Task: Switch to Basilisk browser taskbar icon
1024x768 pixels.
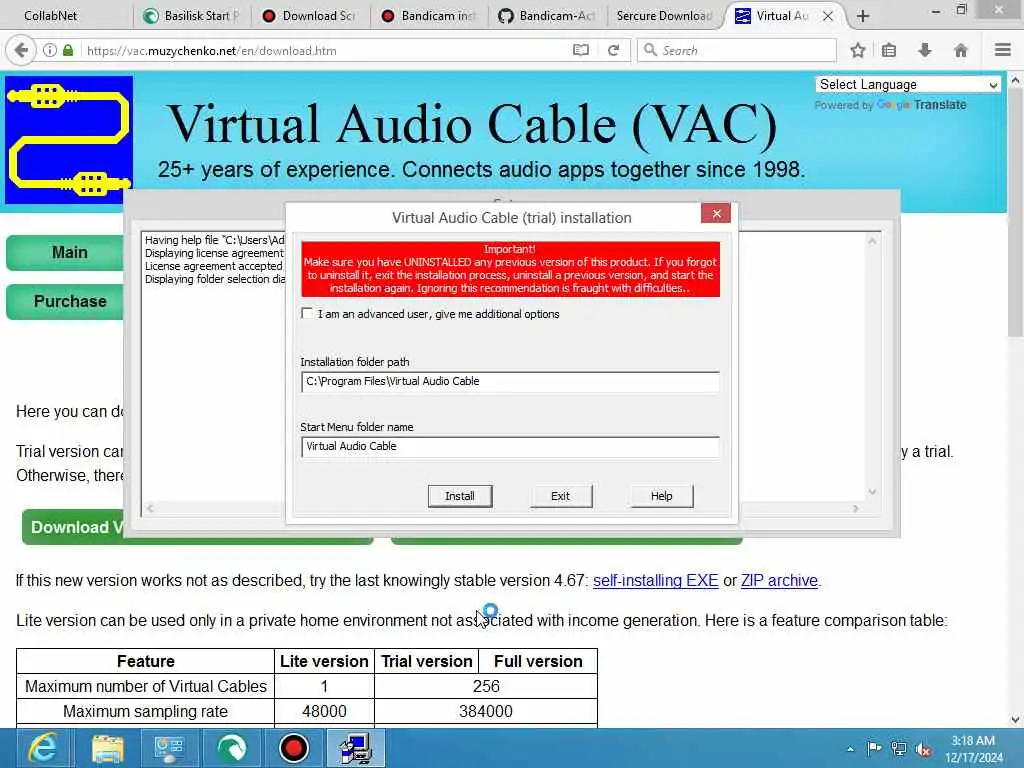Action: (231, 748)
